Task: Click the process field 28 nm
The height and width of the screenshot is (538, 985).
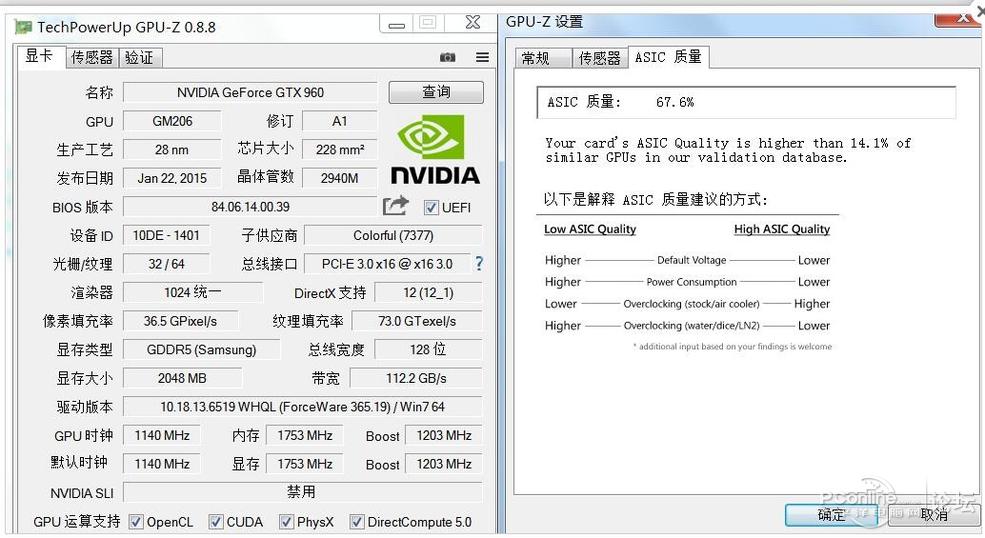Action: tap(172, 150)
